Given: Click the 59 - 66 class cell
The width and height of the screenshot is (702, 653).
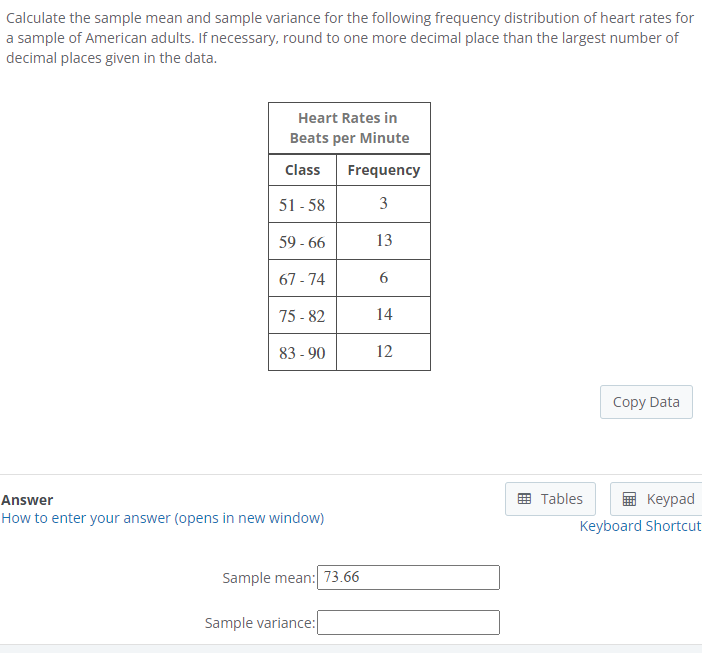Looking at the screenshot, I should tap(302, 242).
